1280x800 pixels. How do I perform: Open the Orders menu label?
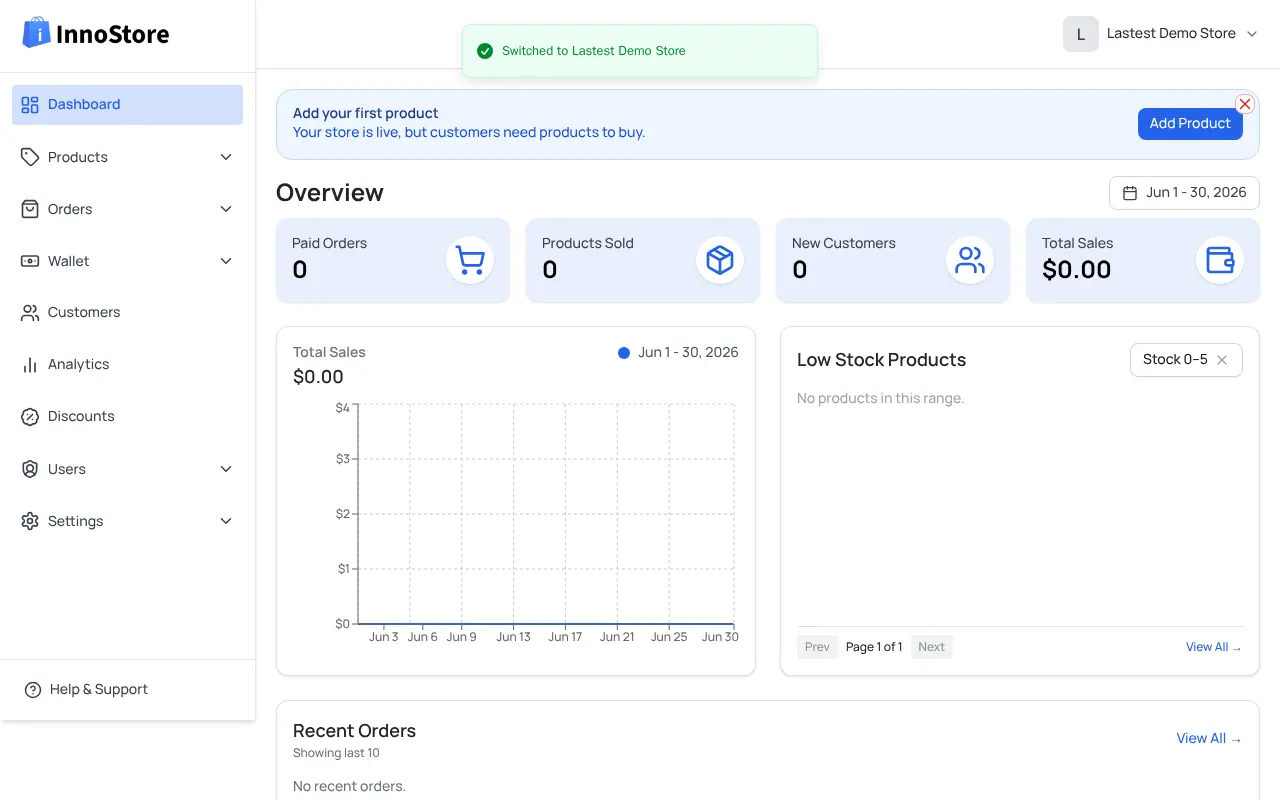pyautogui.click(x=70, y=209)
